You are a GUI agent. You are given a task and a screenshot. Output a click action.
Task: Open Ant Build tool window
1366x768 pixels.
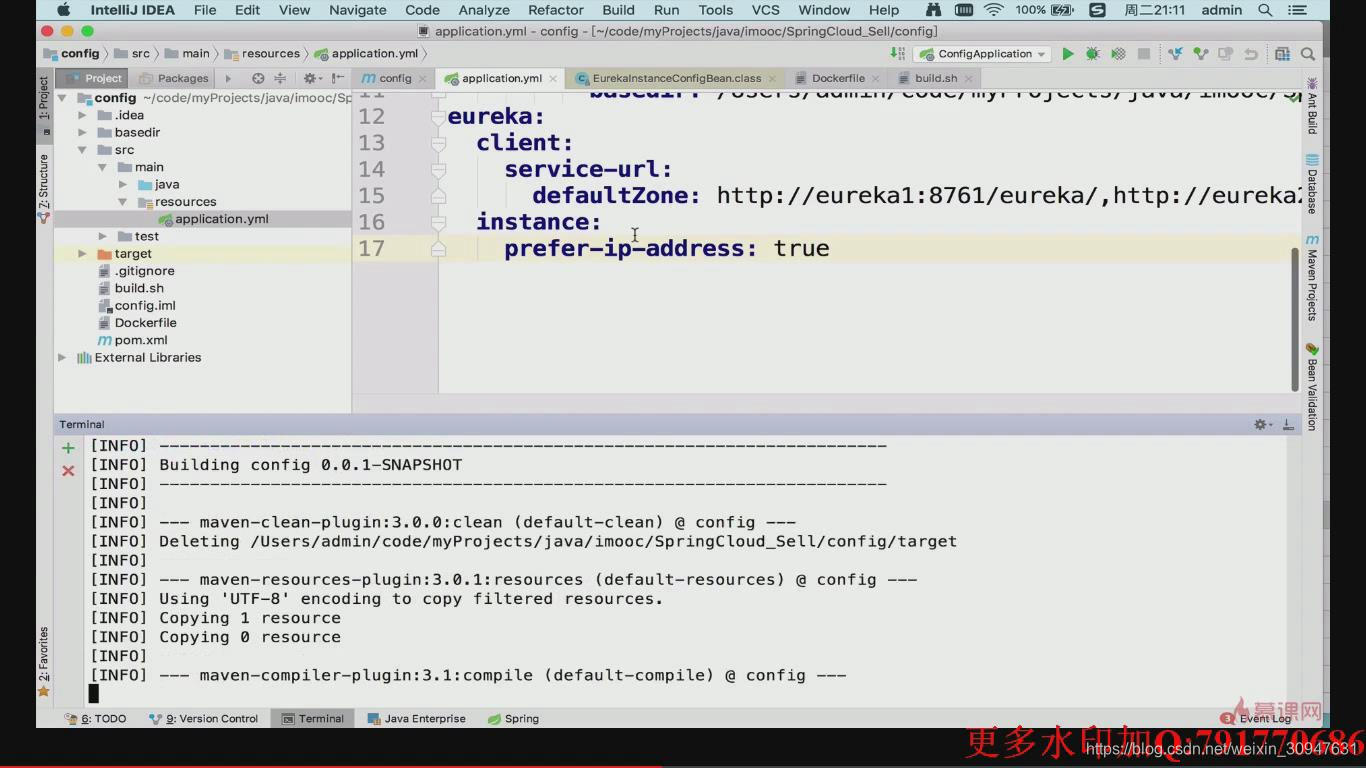click(x=1312, y=105)
